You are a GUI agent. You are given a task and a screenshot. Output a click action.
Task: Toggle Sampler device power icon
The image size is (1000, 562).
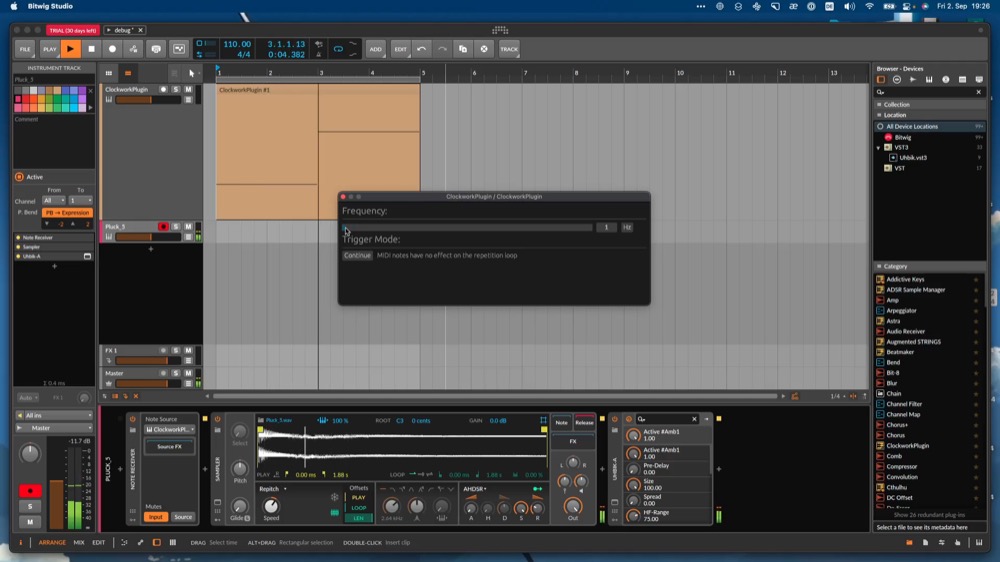click(x=217, y=419)
